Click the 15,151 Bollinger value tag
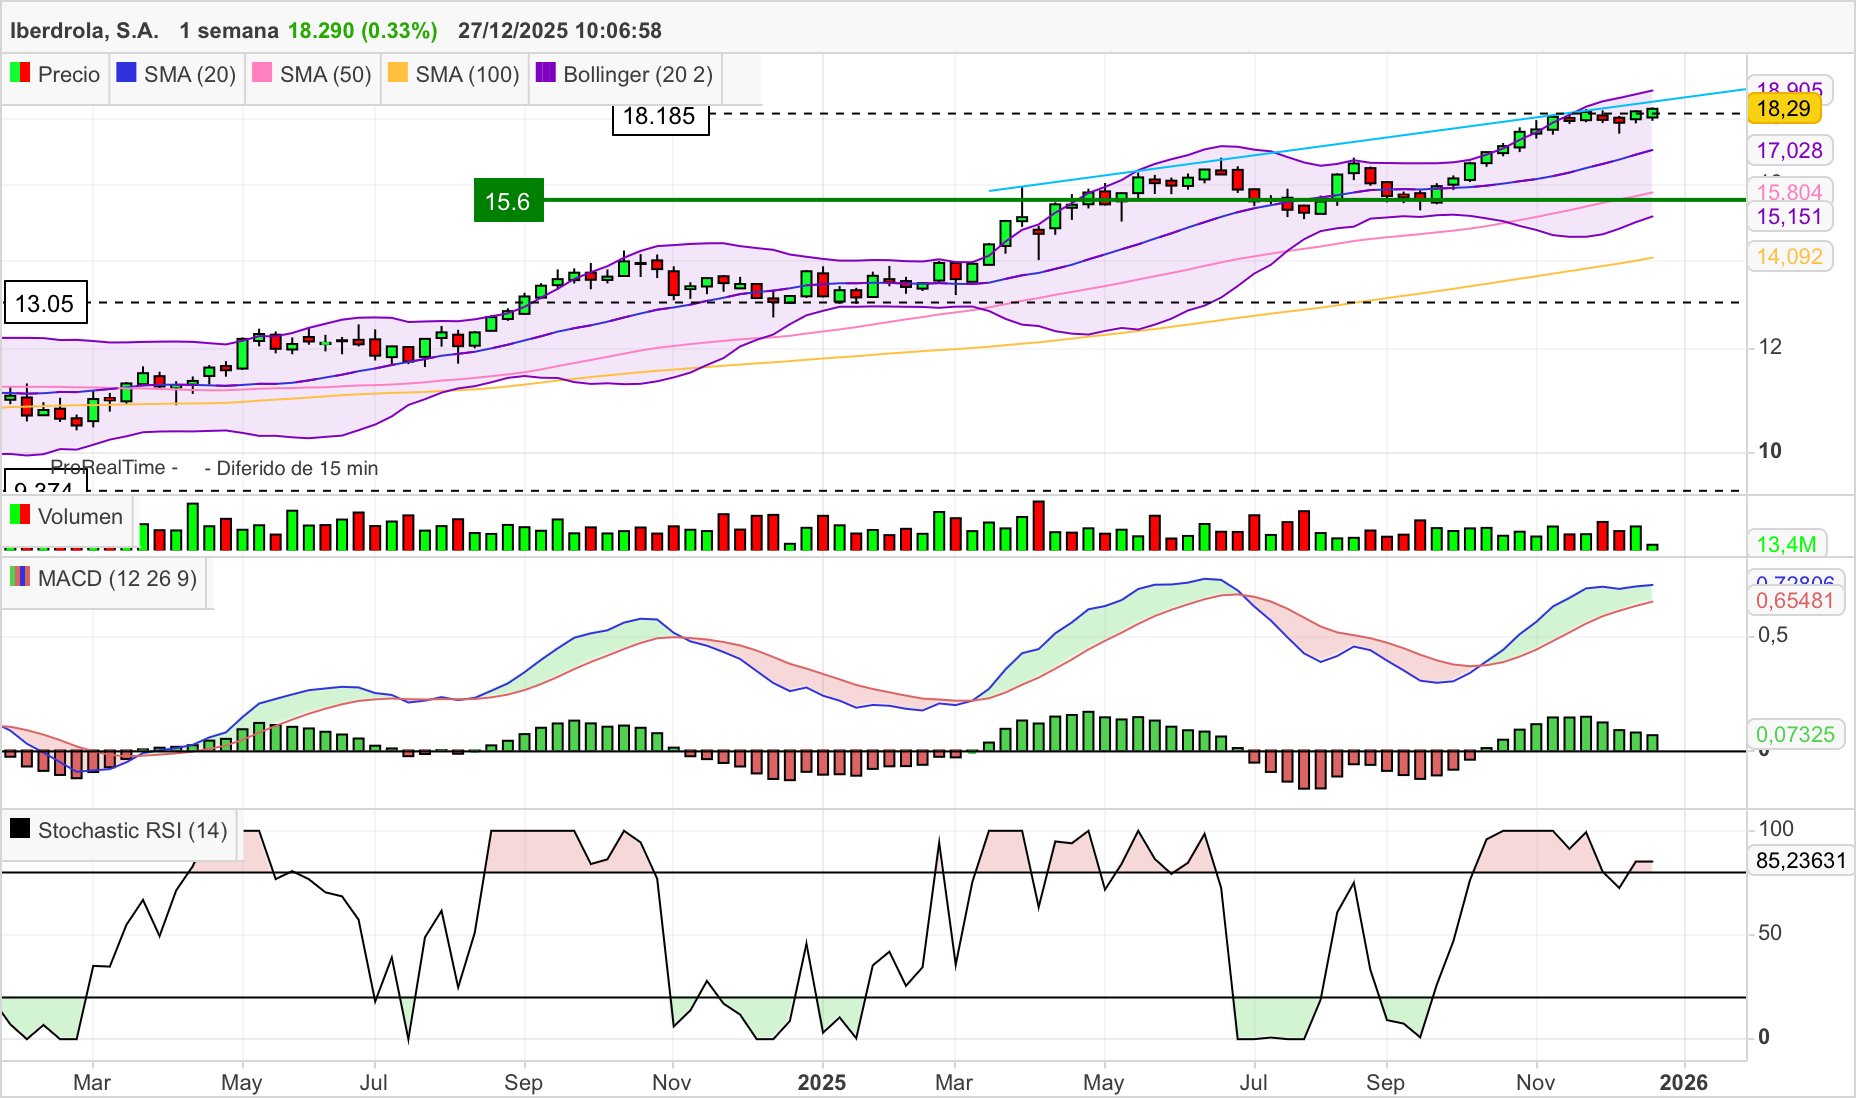 click(1790, 217)
